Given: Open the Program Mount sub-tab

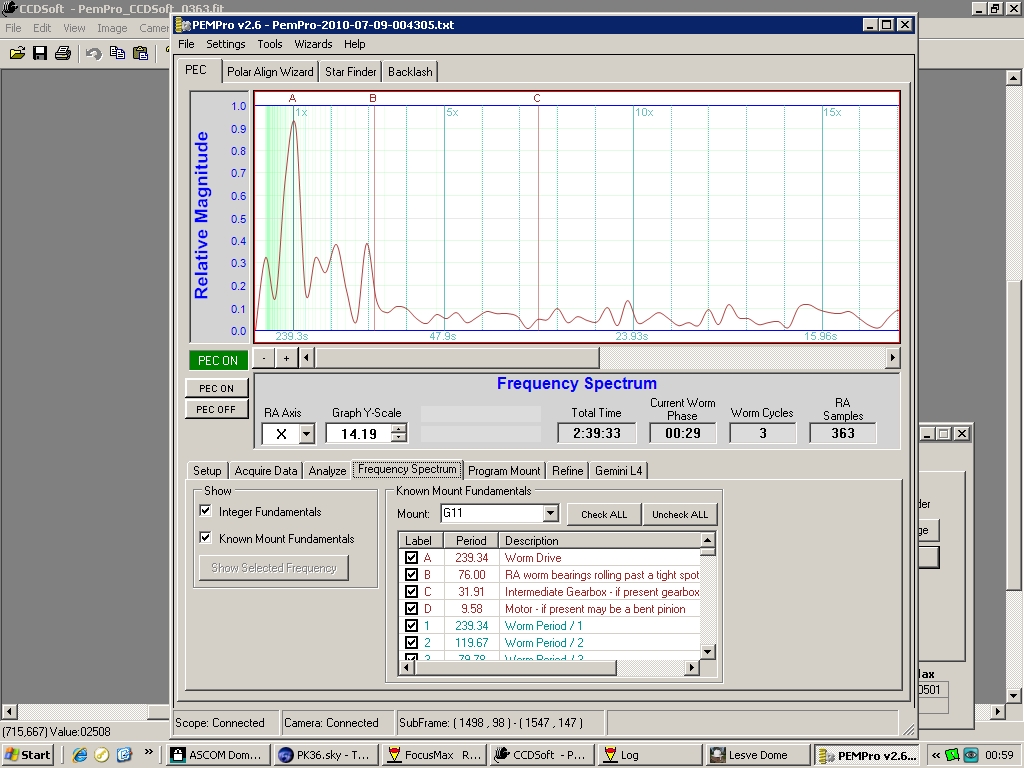Looking at the screenshot, I should point(504,470).
